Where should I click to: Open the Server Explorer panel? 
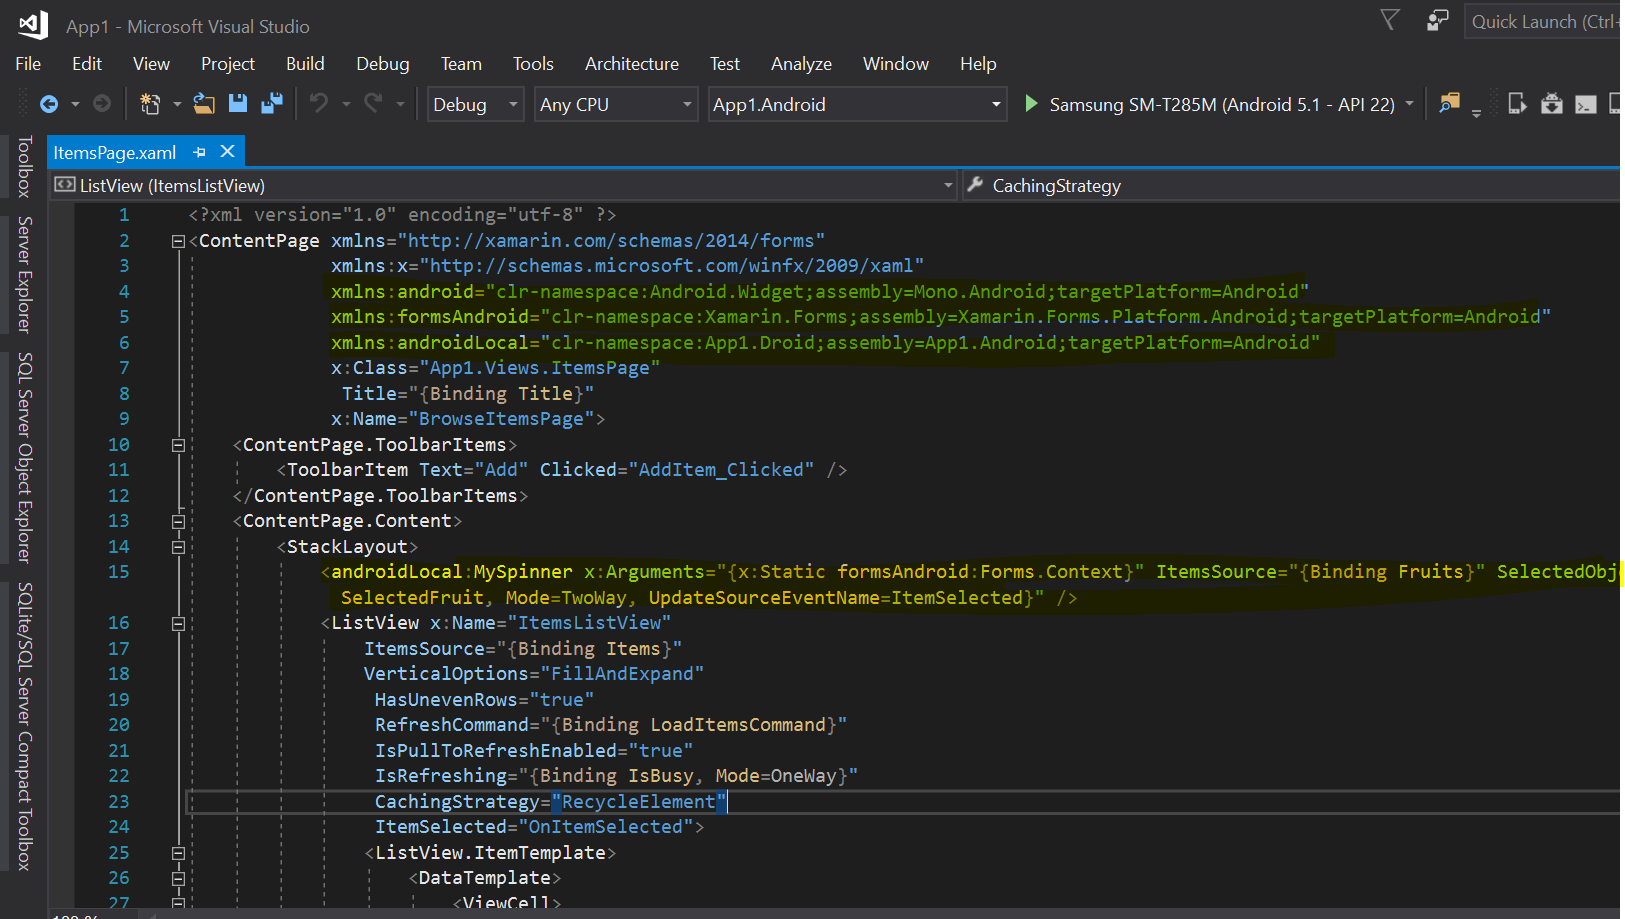(24, 270)
